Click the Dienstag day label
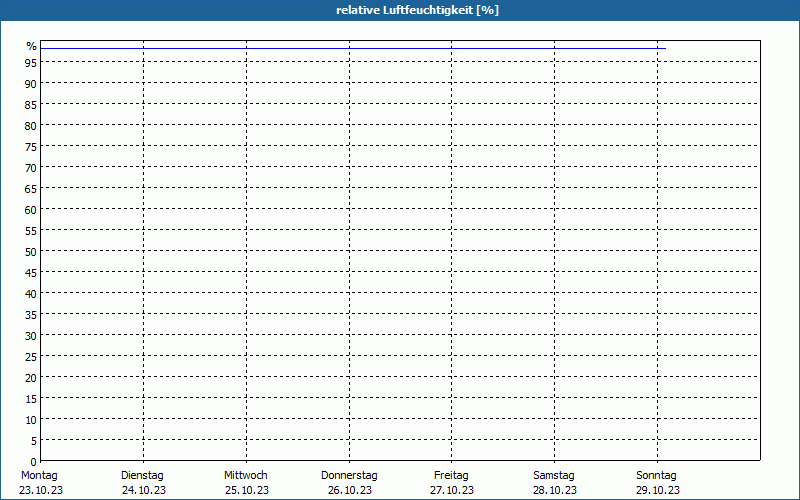The height and width of the screenshot is (500, 800). [x=142, y=475]
